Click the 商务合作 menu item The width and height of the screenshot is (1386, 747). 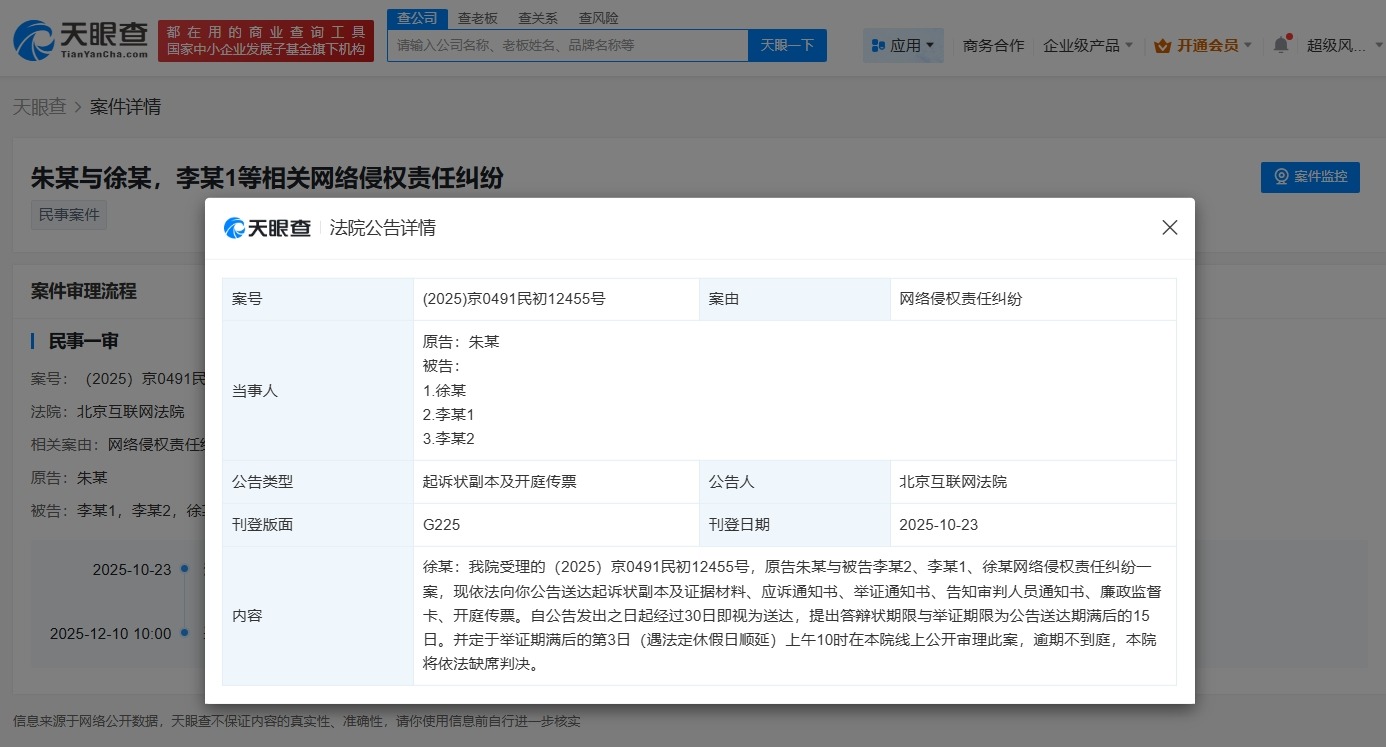pyautogui.click(x=993, y=45)
